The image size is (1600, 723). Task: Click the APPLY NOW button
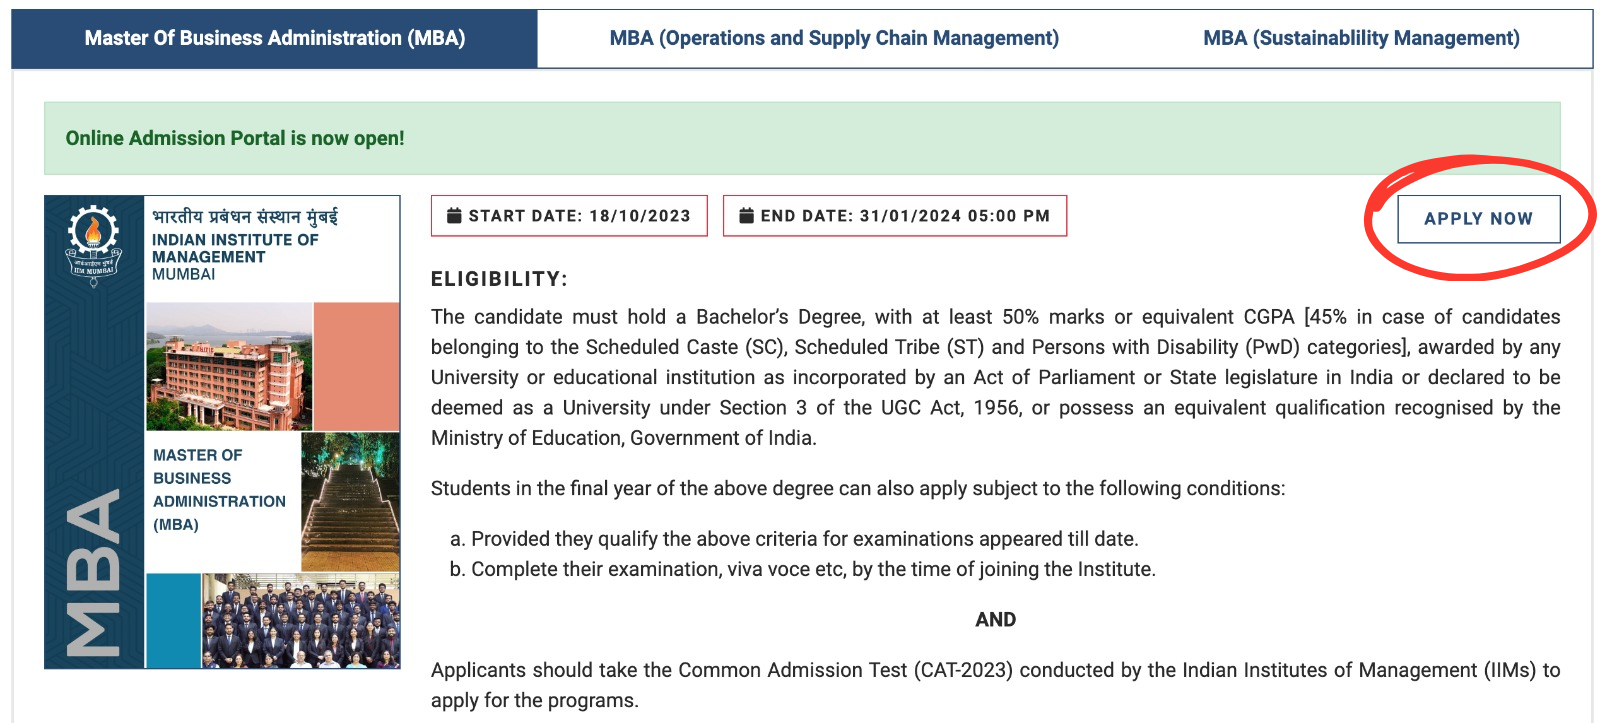[x=1478, y=218]
